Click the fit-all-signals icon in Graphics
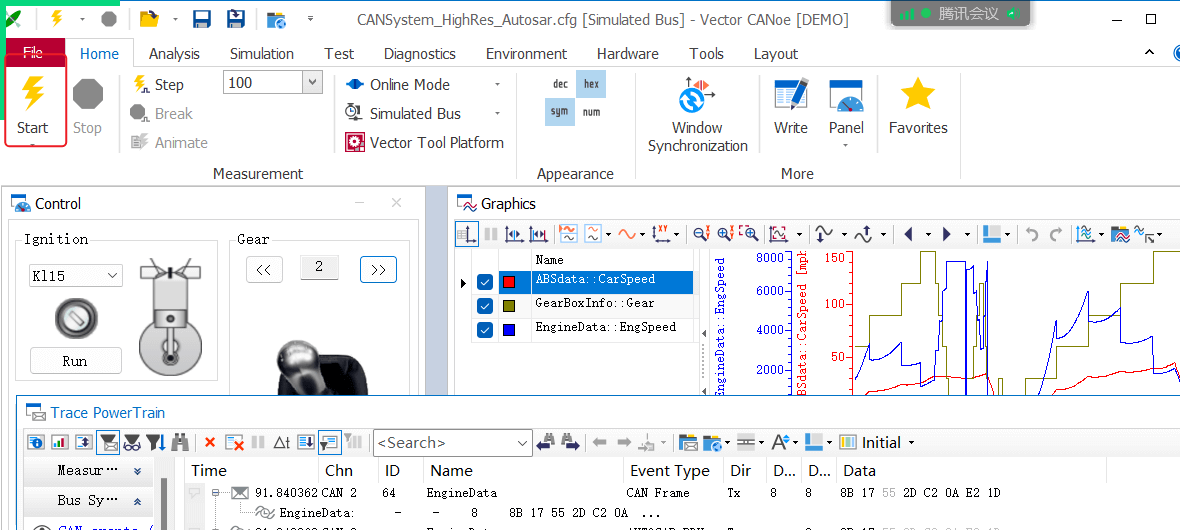This screenshot has width=1180, height=530. pos(778,234)
